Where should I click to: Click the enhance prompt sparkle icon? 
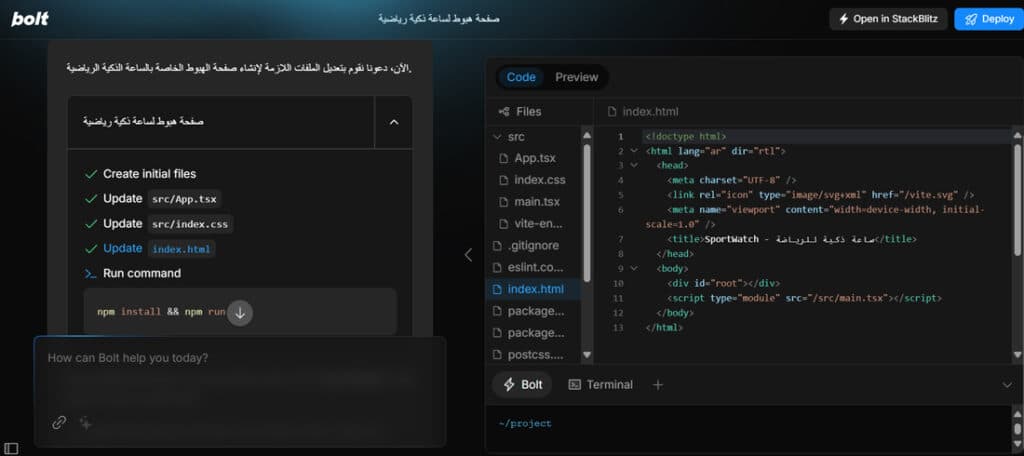pos(85,423)
